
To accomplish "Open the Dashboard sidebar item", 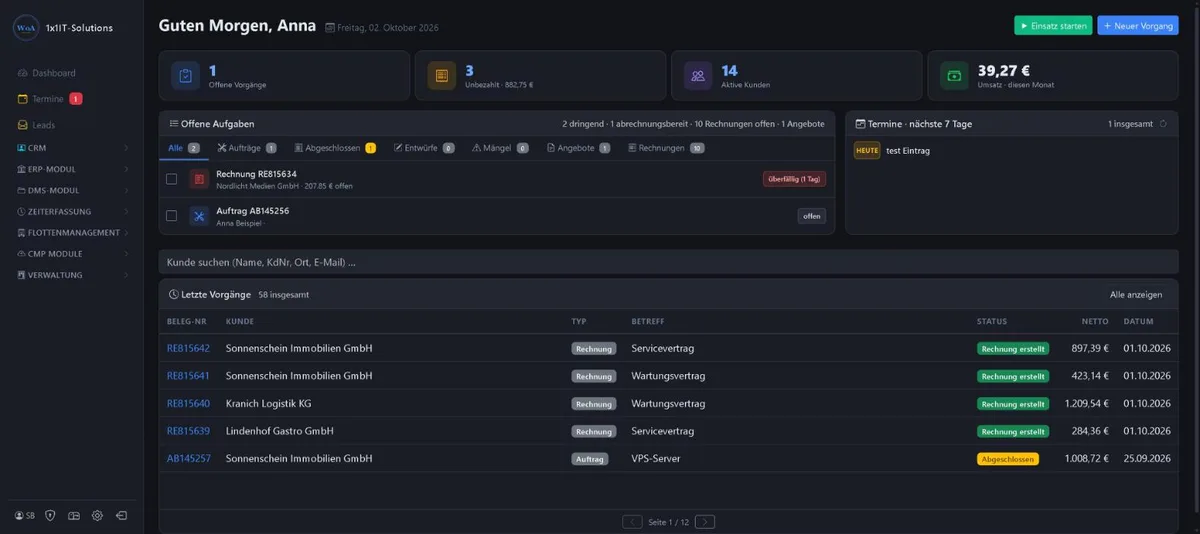I will click(46, 73).
